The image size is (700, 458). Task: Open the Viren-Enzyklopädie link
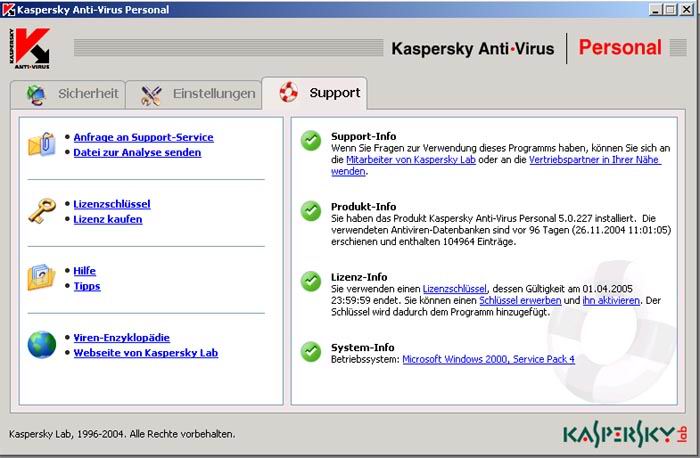[x=121, y=338]
